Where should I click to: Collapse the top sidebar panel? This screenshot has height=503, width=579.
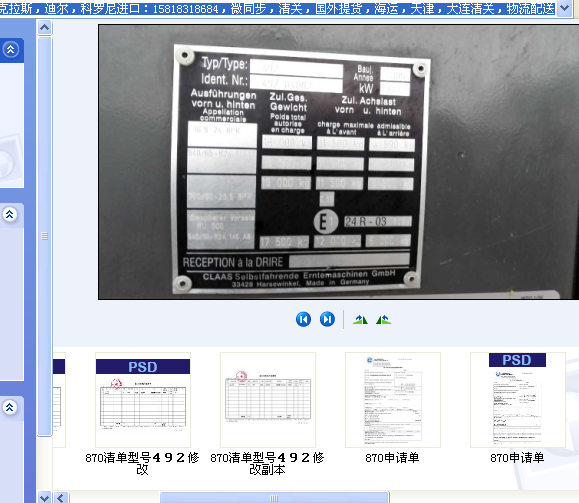pos(10,49)
